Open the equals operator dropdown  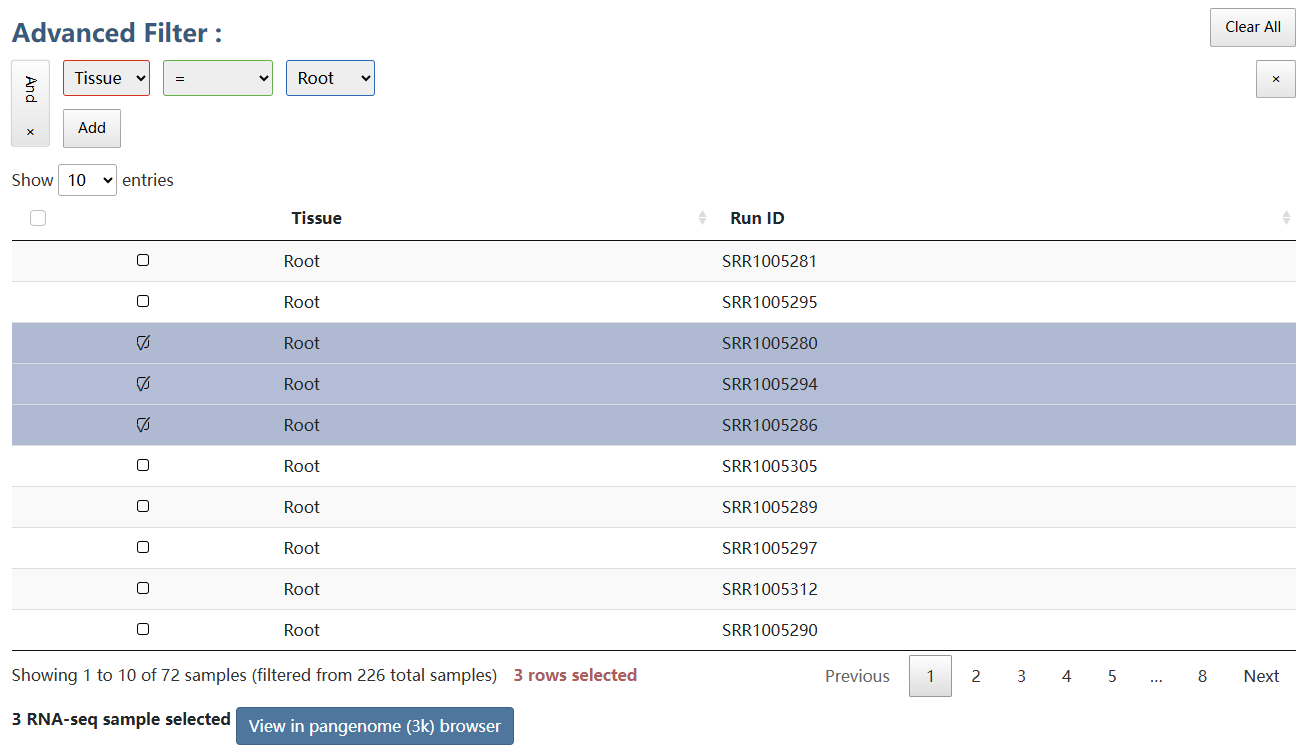(218, 78)
